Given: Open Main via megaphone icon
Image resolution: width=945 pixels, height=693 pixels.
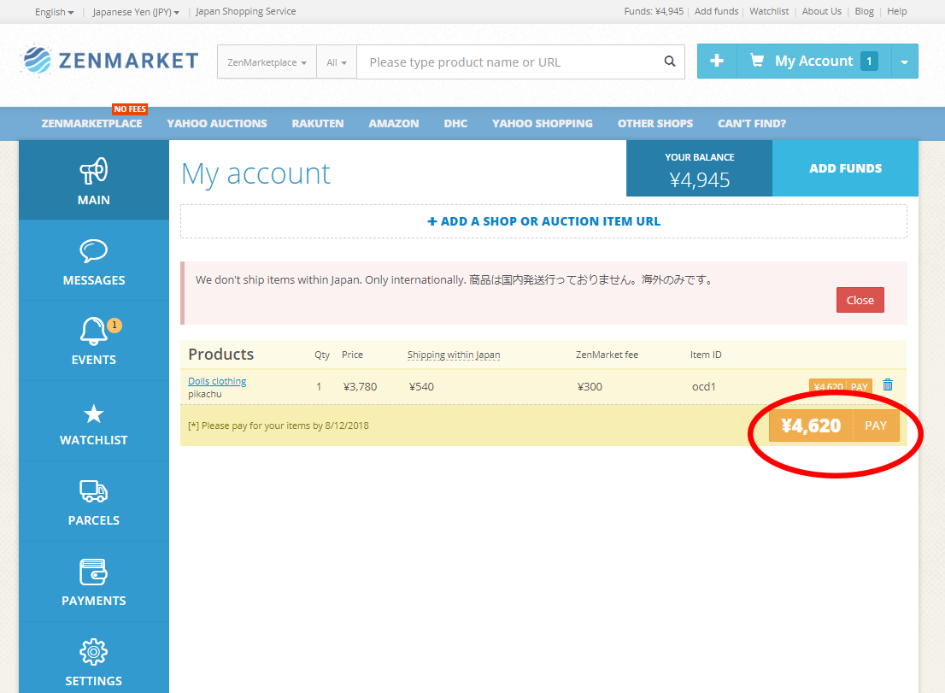Looking at the screenshot, I should tap(93, 171).
